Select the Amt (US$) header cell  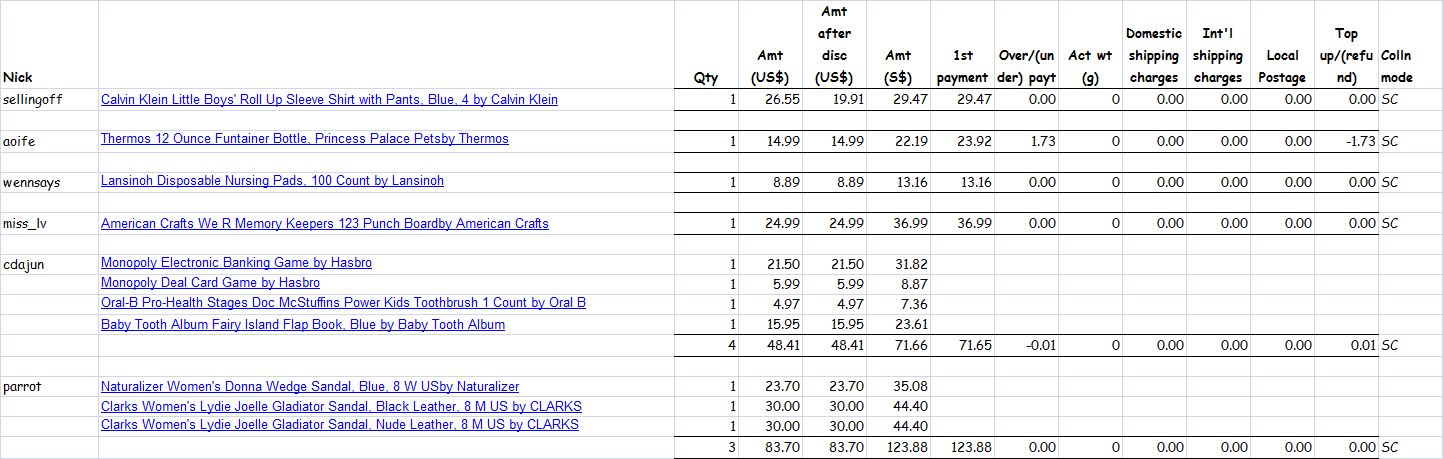pos(770,45)
